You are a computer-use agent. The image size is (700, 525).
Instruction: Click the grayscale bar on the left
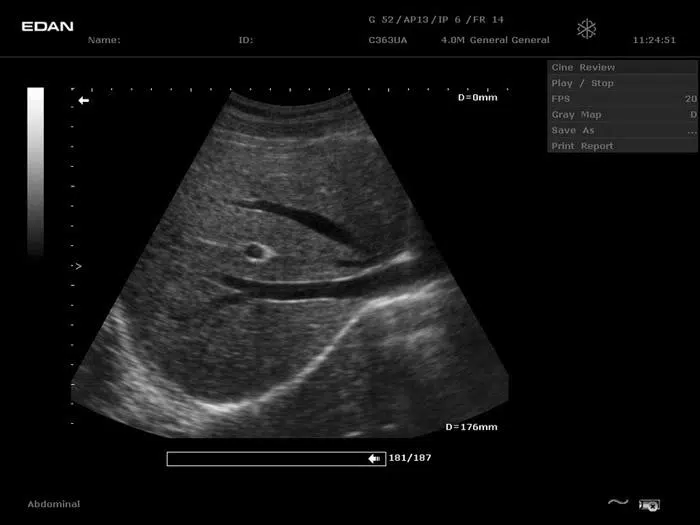[35, 170]
